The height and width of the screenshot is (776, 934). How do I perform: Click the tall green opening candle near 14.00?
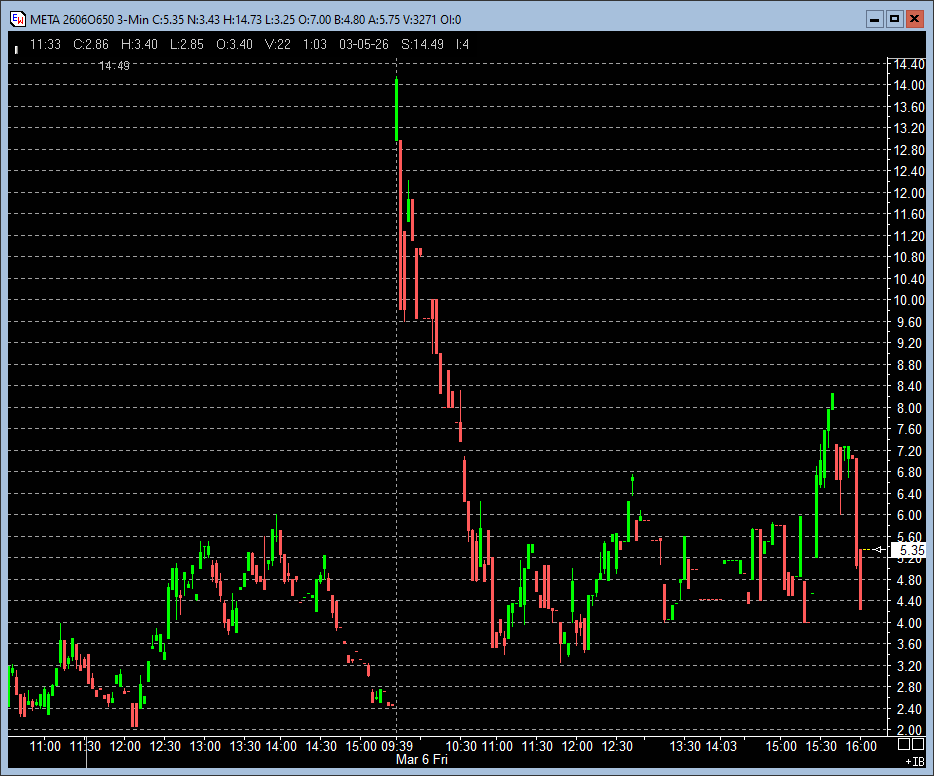(x=396, y=110)
